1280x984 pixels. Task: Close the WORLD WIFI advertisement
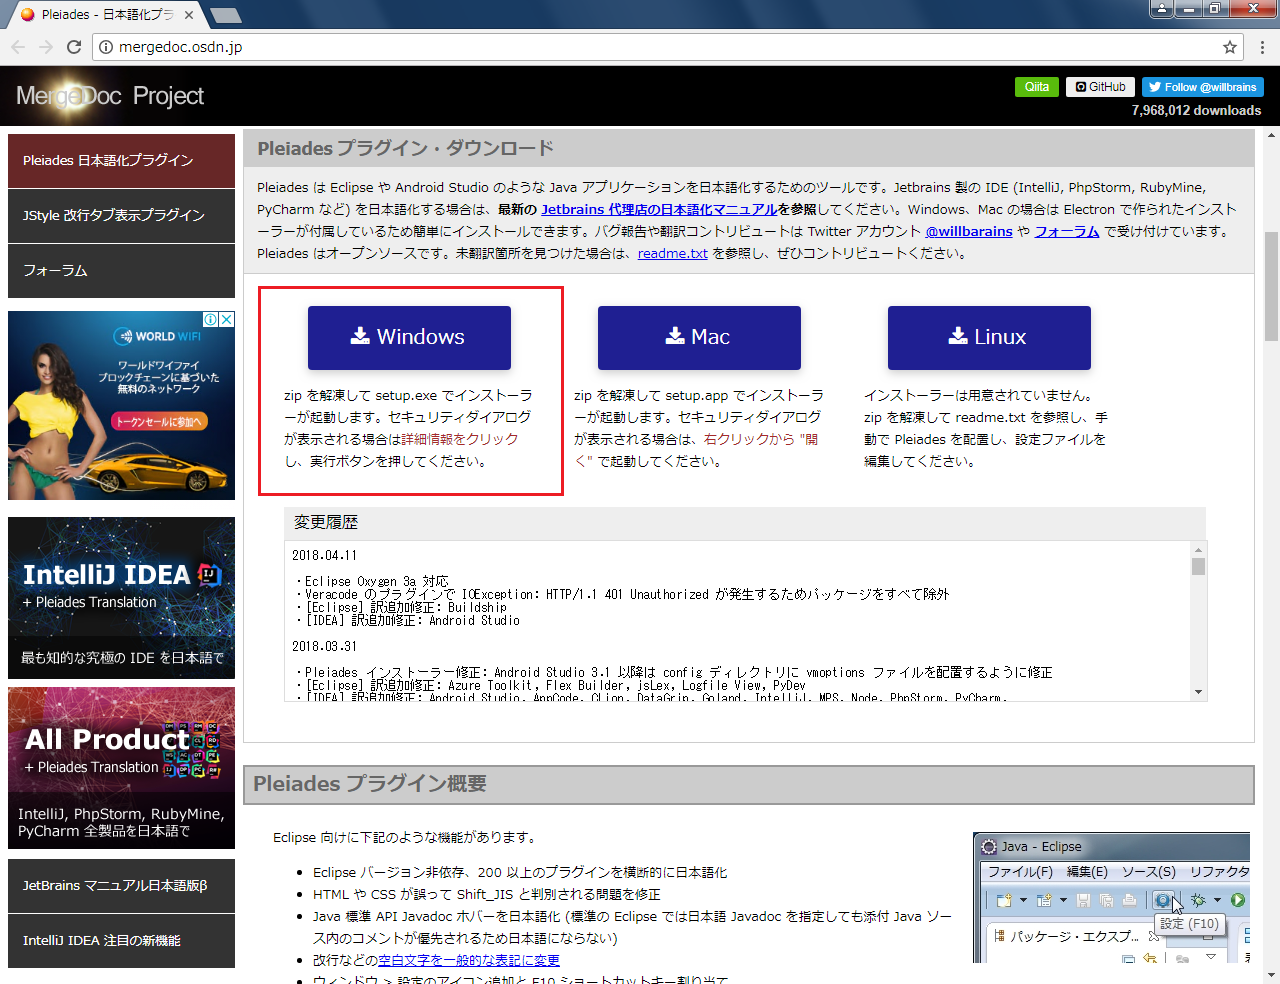click(x=227, y=319)
